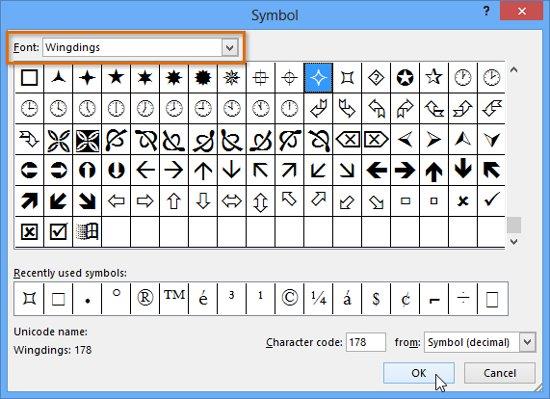Click the symbol grid scrollbar thumb
The width and height of the screenshot is (550, 399).
pyautogui.click(x=514, y=225)
